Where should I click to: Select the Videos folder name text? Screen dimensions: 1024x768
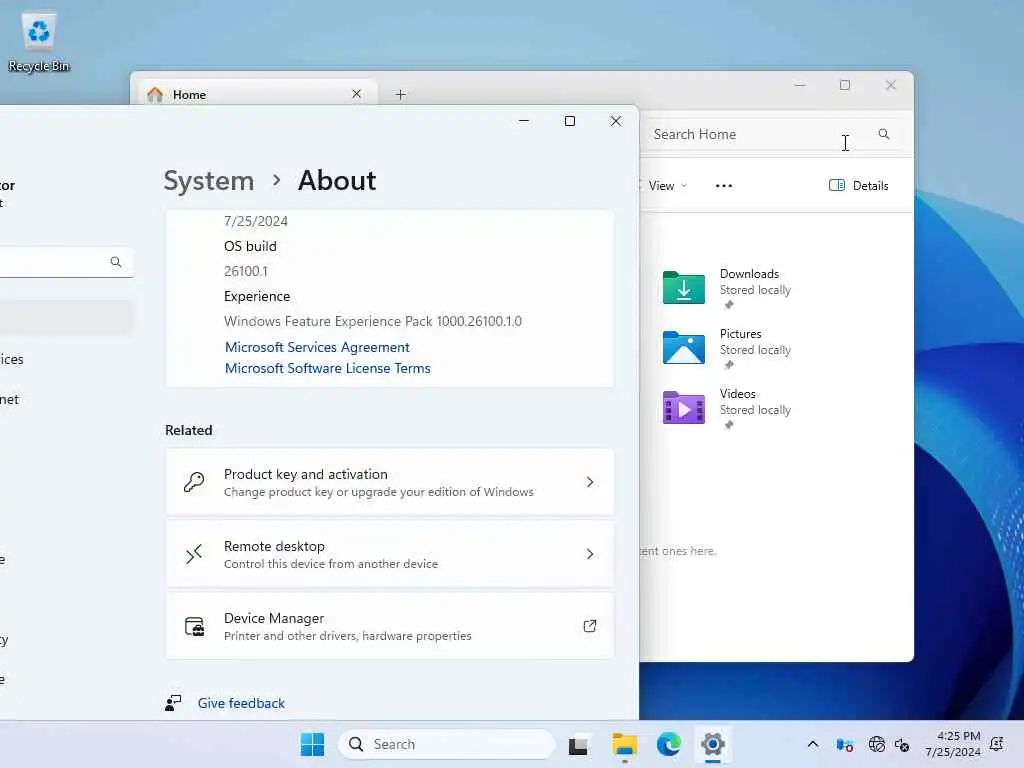click(x=737, y=394)
